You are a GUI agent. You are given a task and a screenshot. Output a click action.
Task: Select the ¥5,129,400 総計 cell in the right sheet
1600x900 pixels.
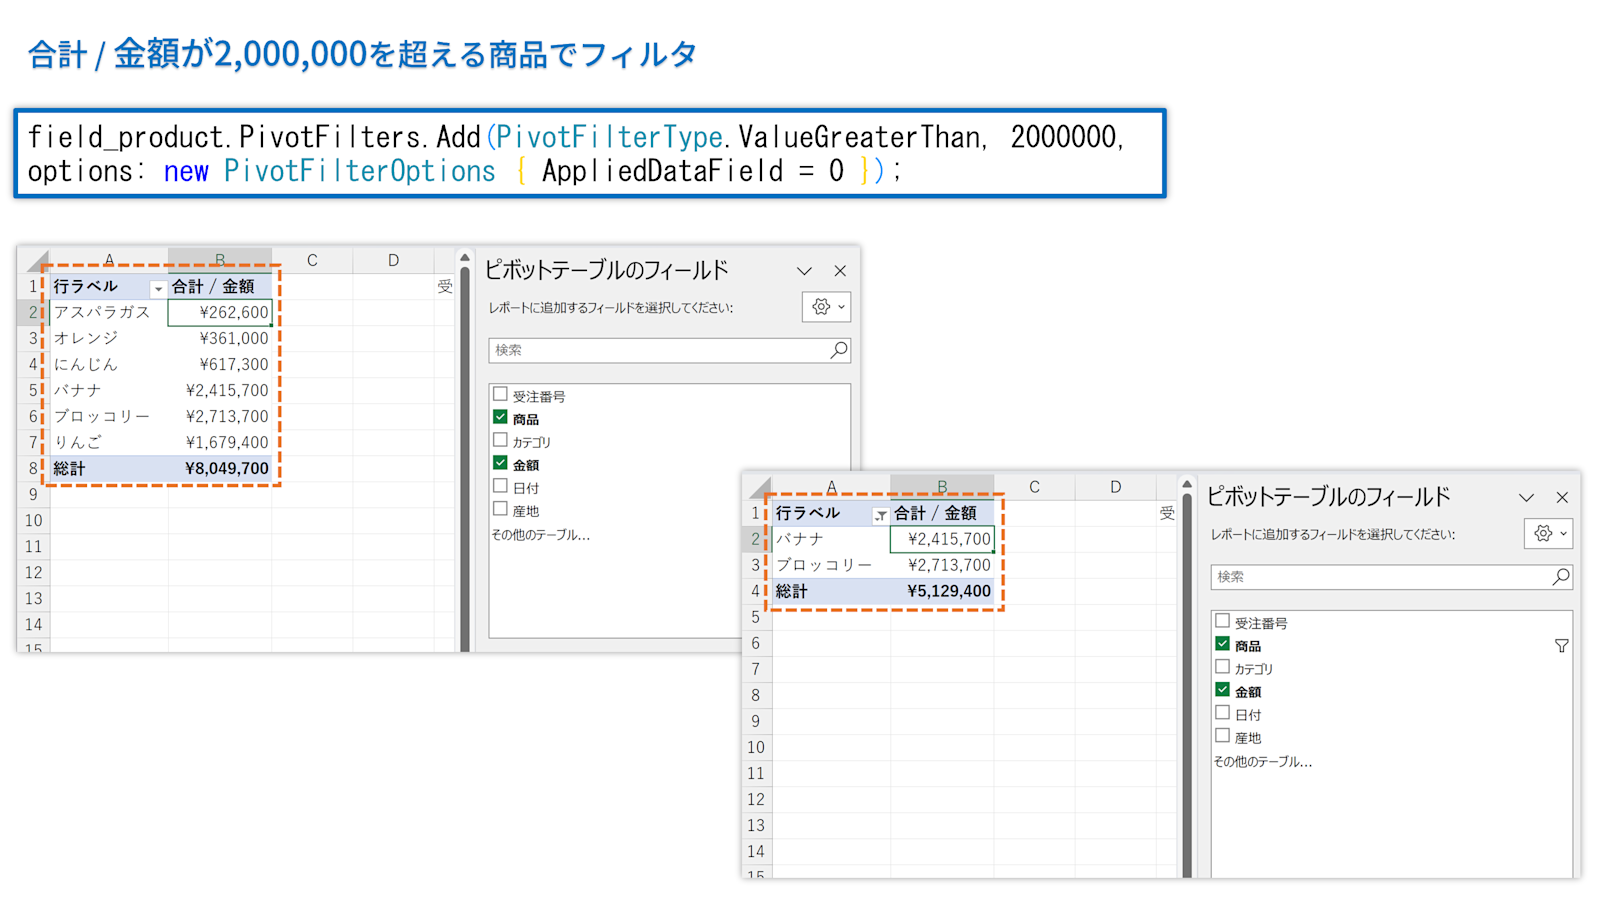pyautogui.click(x=942, y=592)
